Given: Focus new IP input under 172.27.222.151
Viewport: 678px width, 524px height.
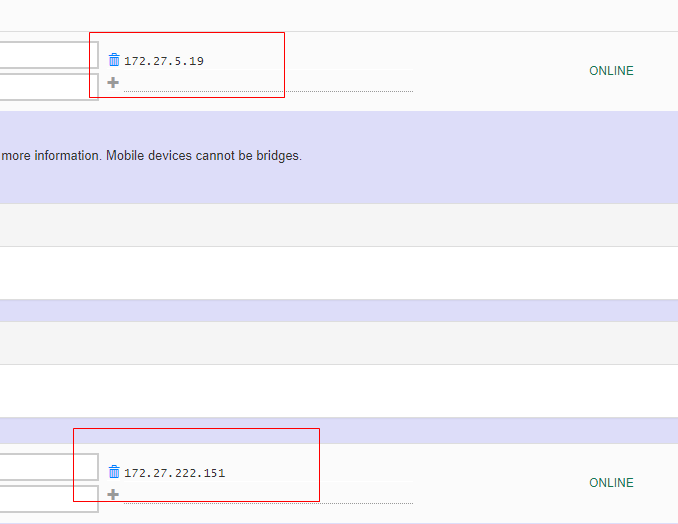Looking at the screenshot, I should 269,496.
